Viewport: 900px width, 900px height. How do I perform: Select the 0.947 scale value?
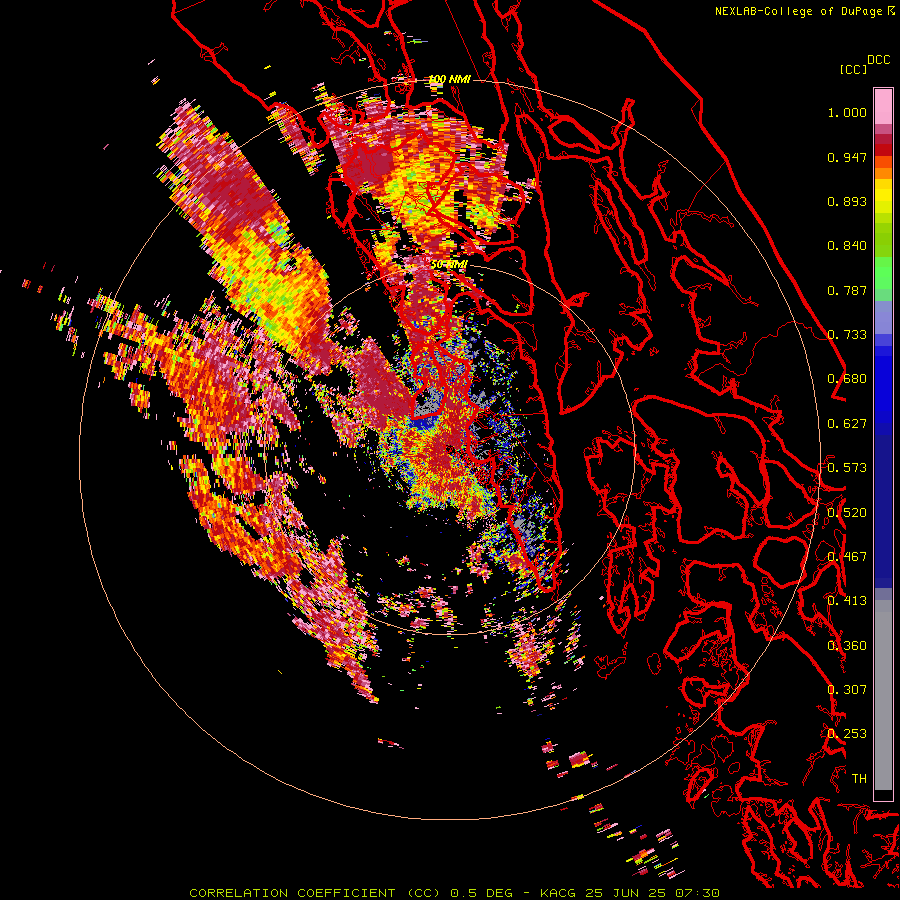tap(847, 157)
